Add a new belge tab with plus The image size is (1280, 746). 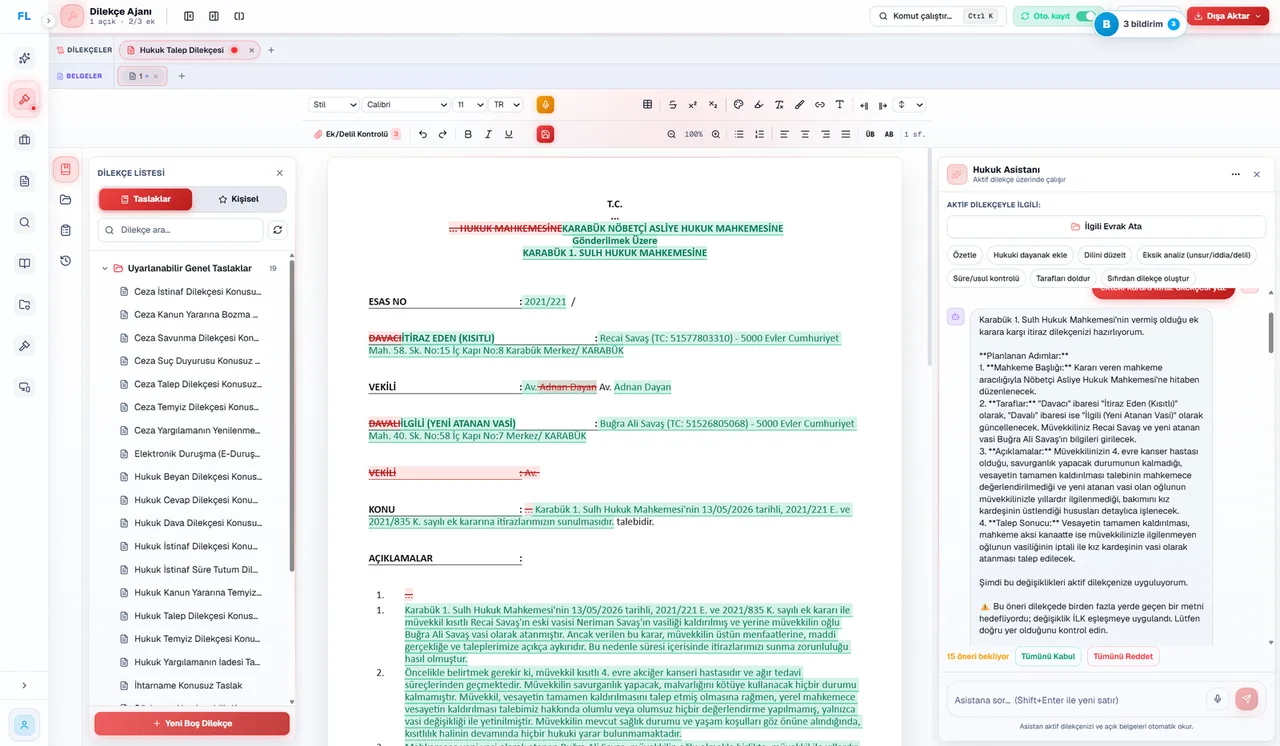(x=181, y=76)
